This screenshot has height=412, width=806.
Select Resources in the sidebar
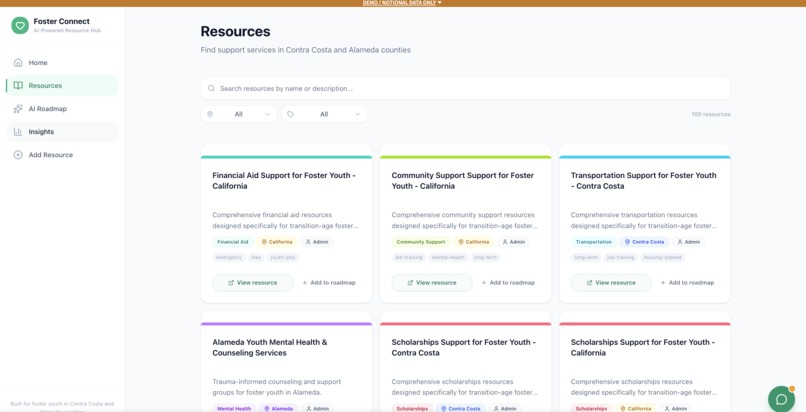click(x=62, y=86)
